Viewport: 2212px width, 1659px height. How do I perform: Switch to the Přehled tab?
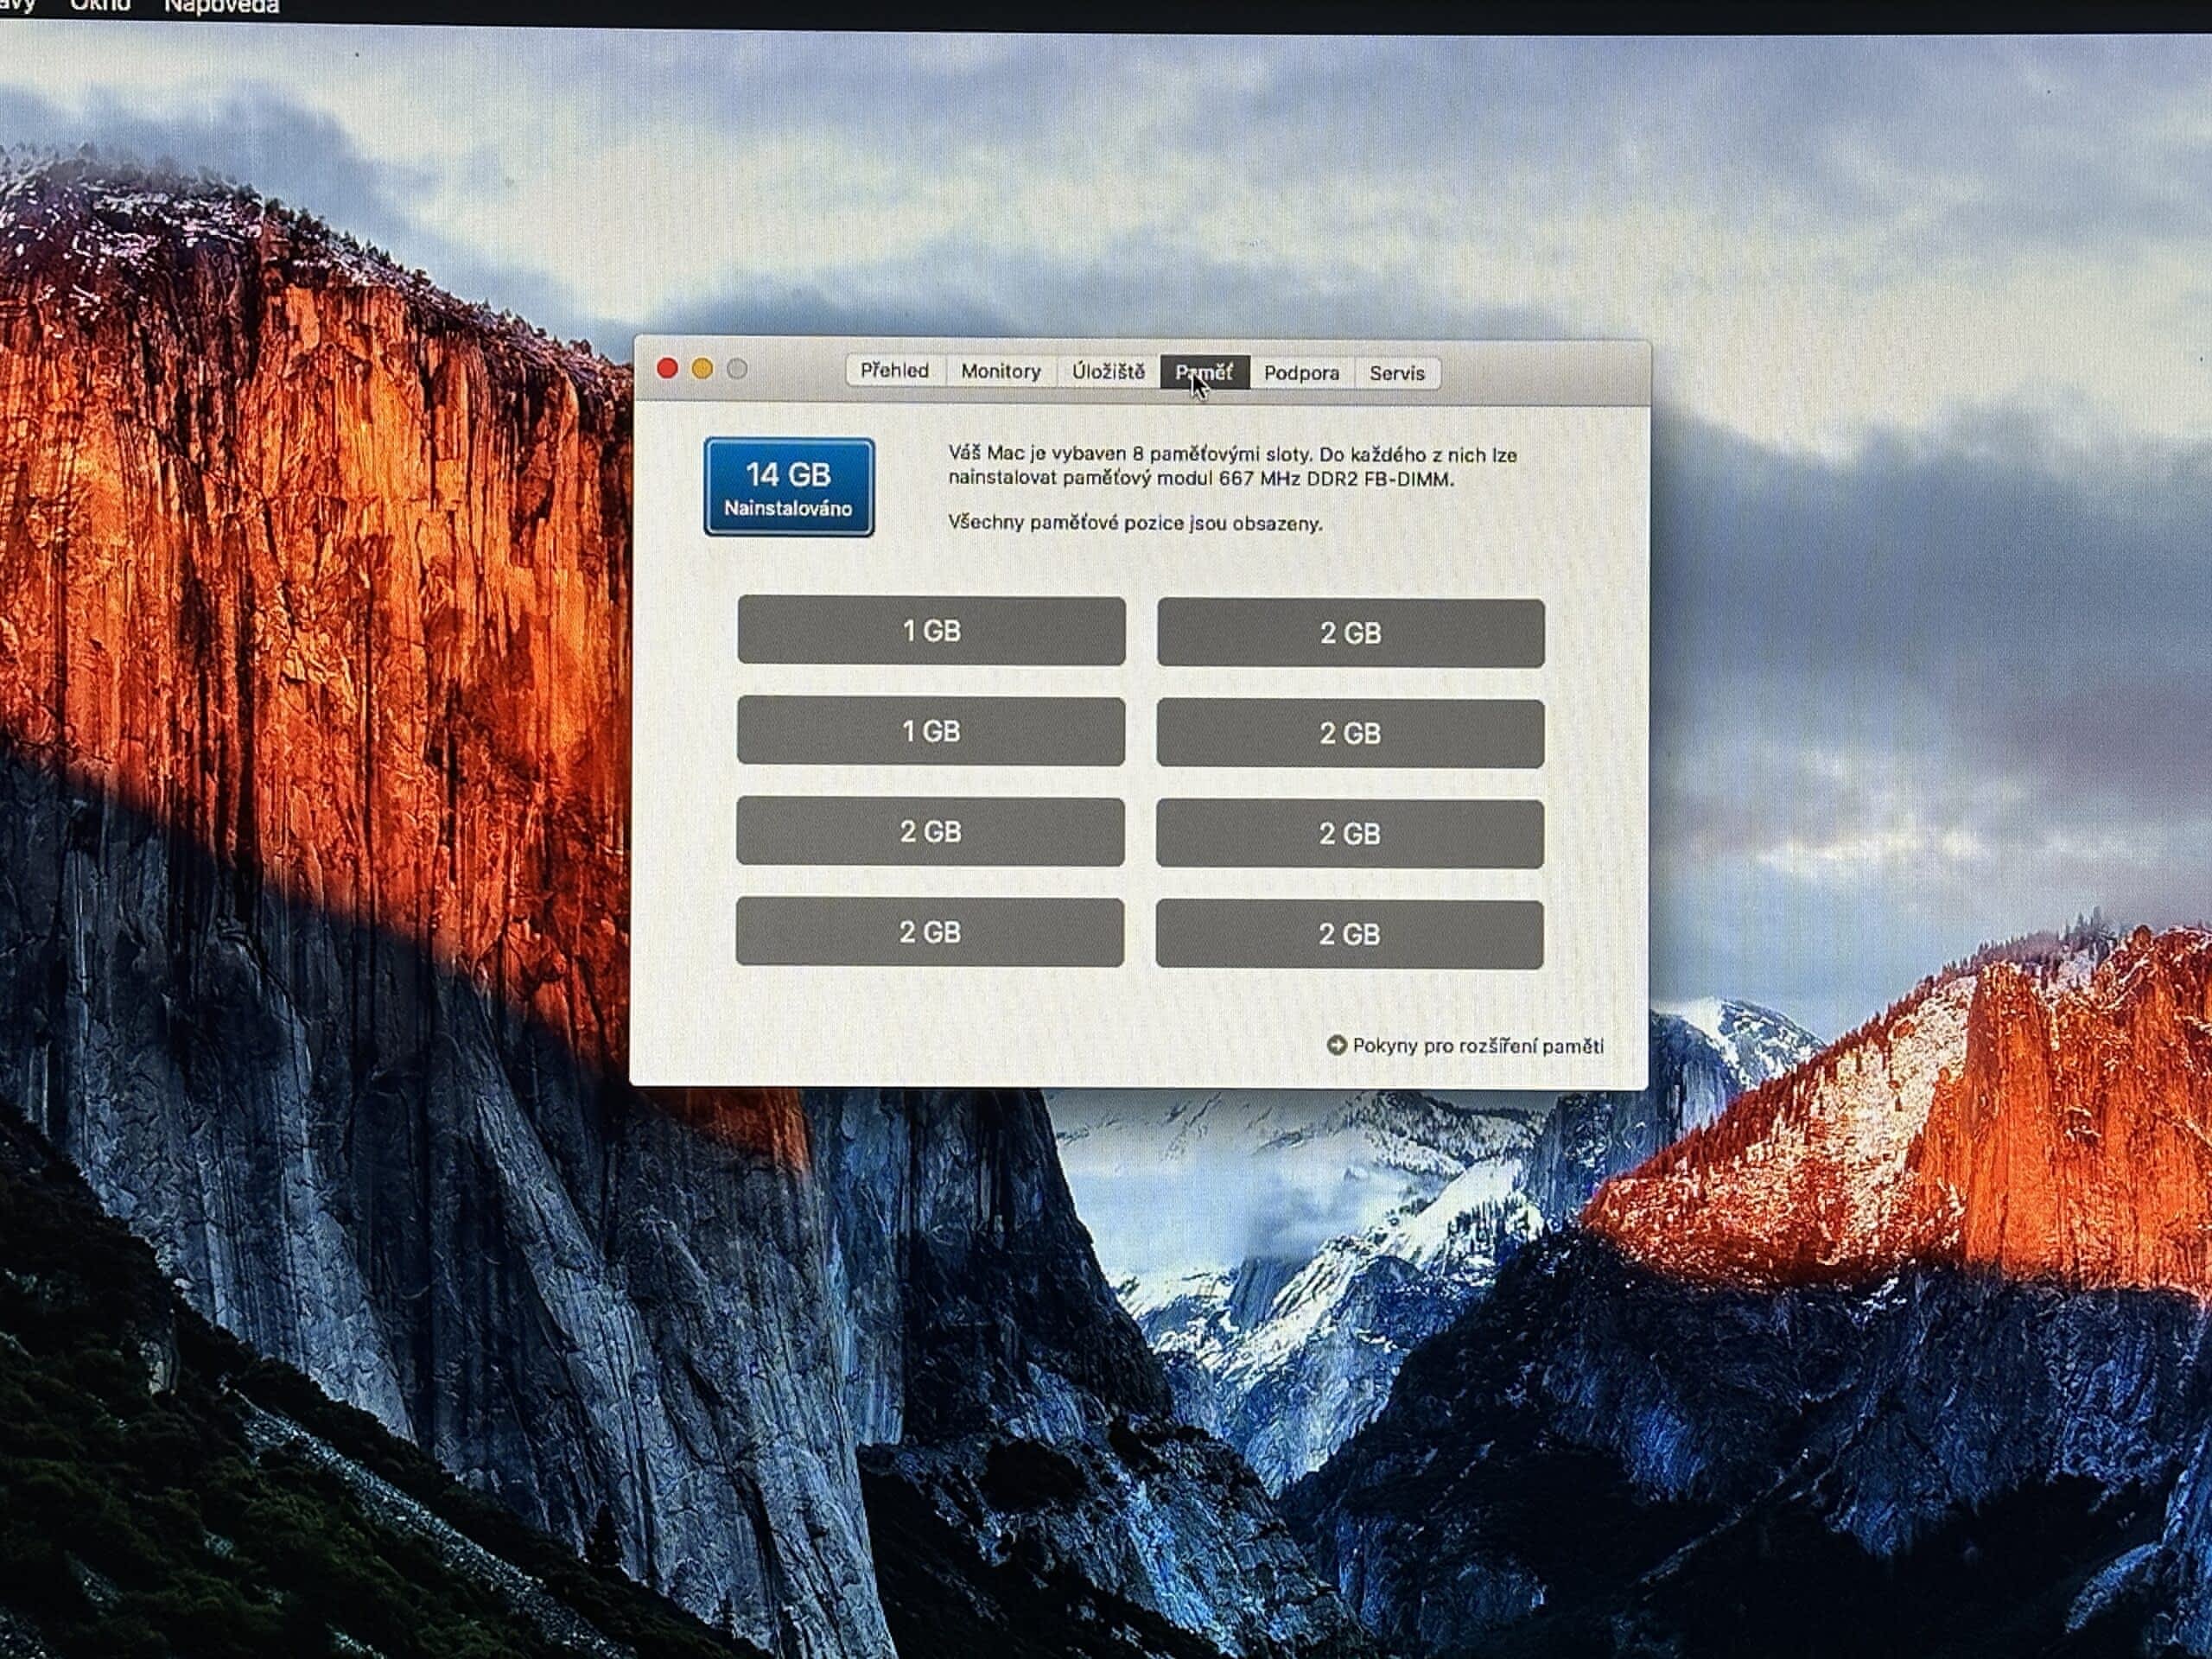(x=894, y=370)
